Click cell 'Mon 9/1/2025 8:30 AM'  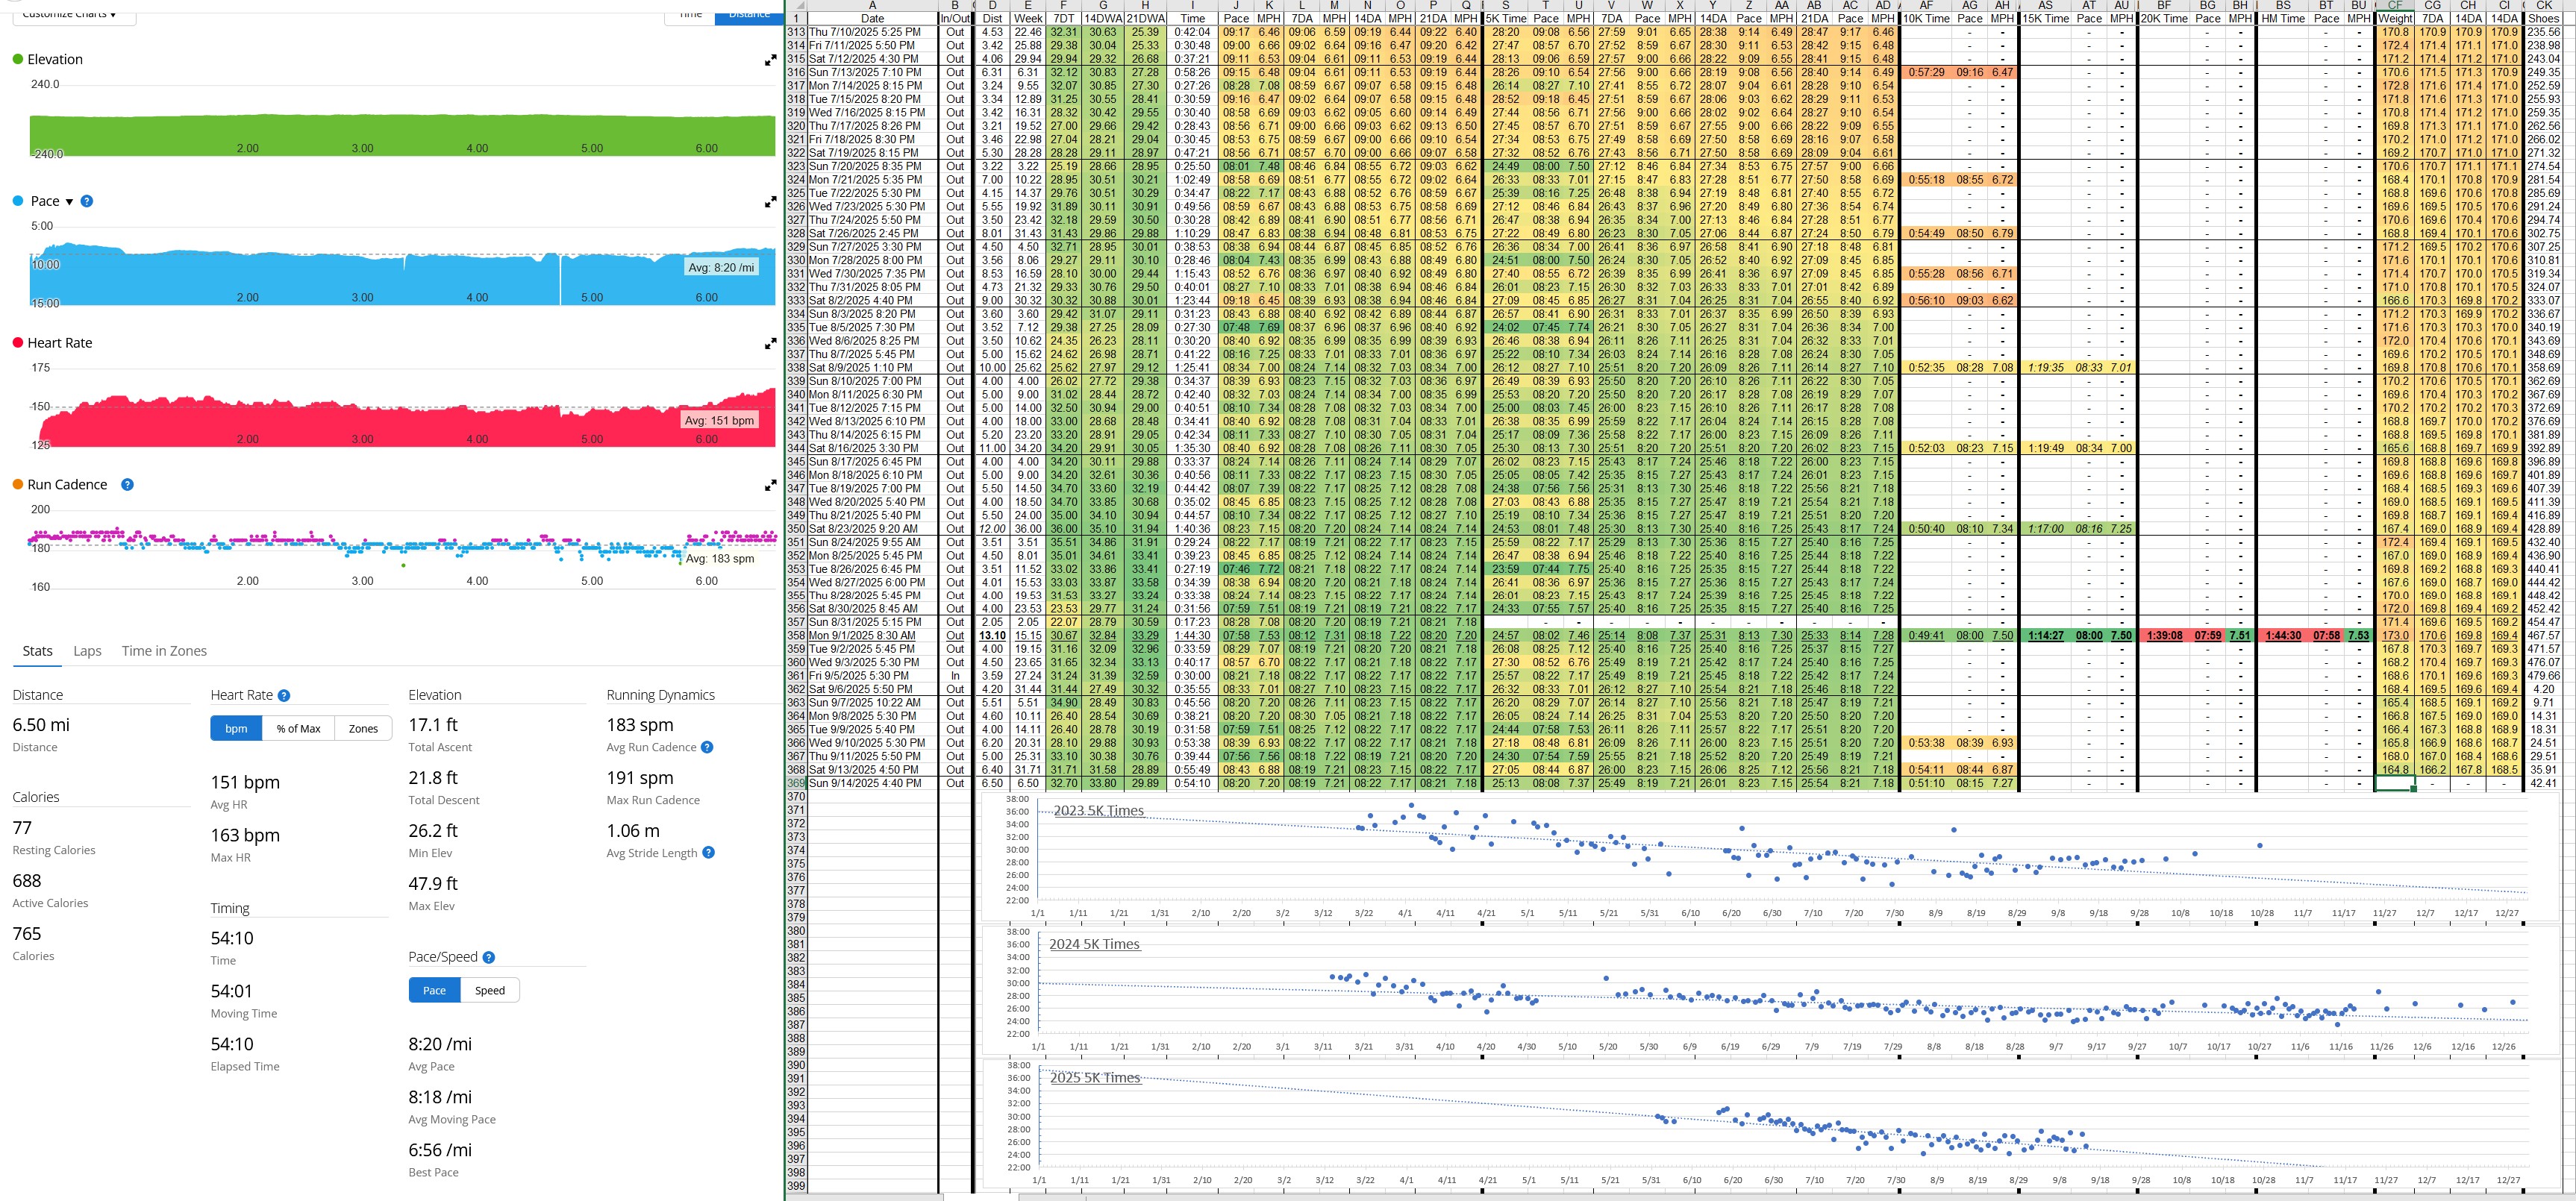(872, 635)
